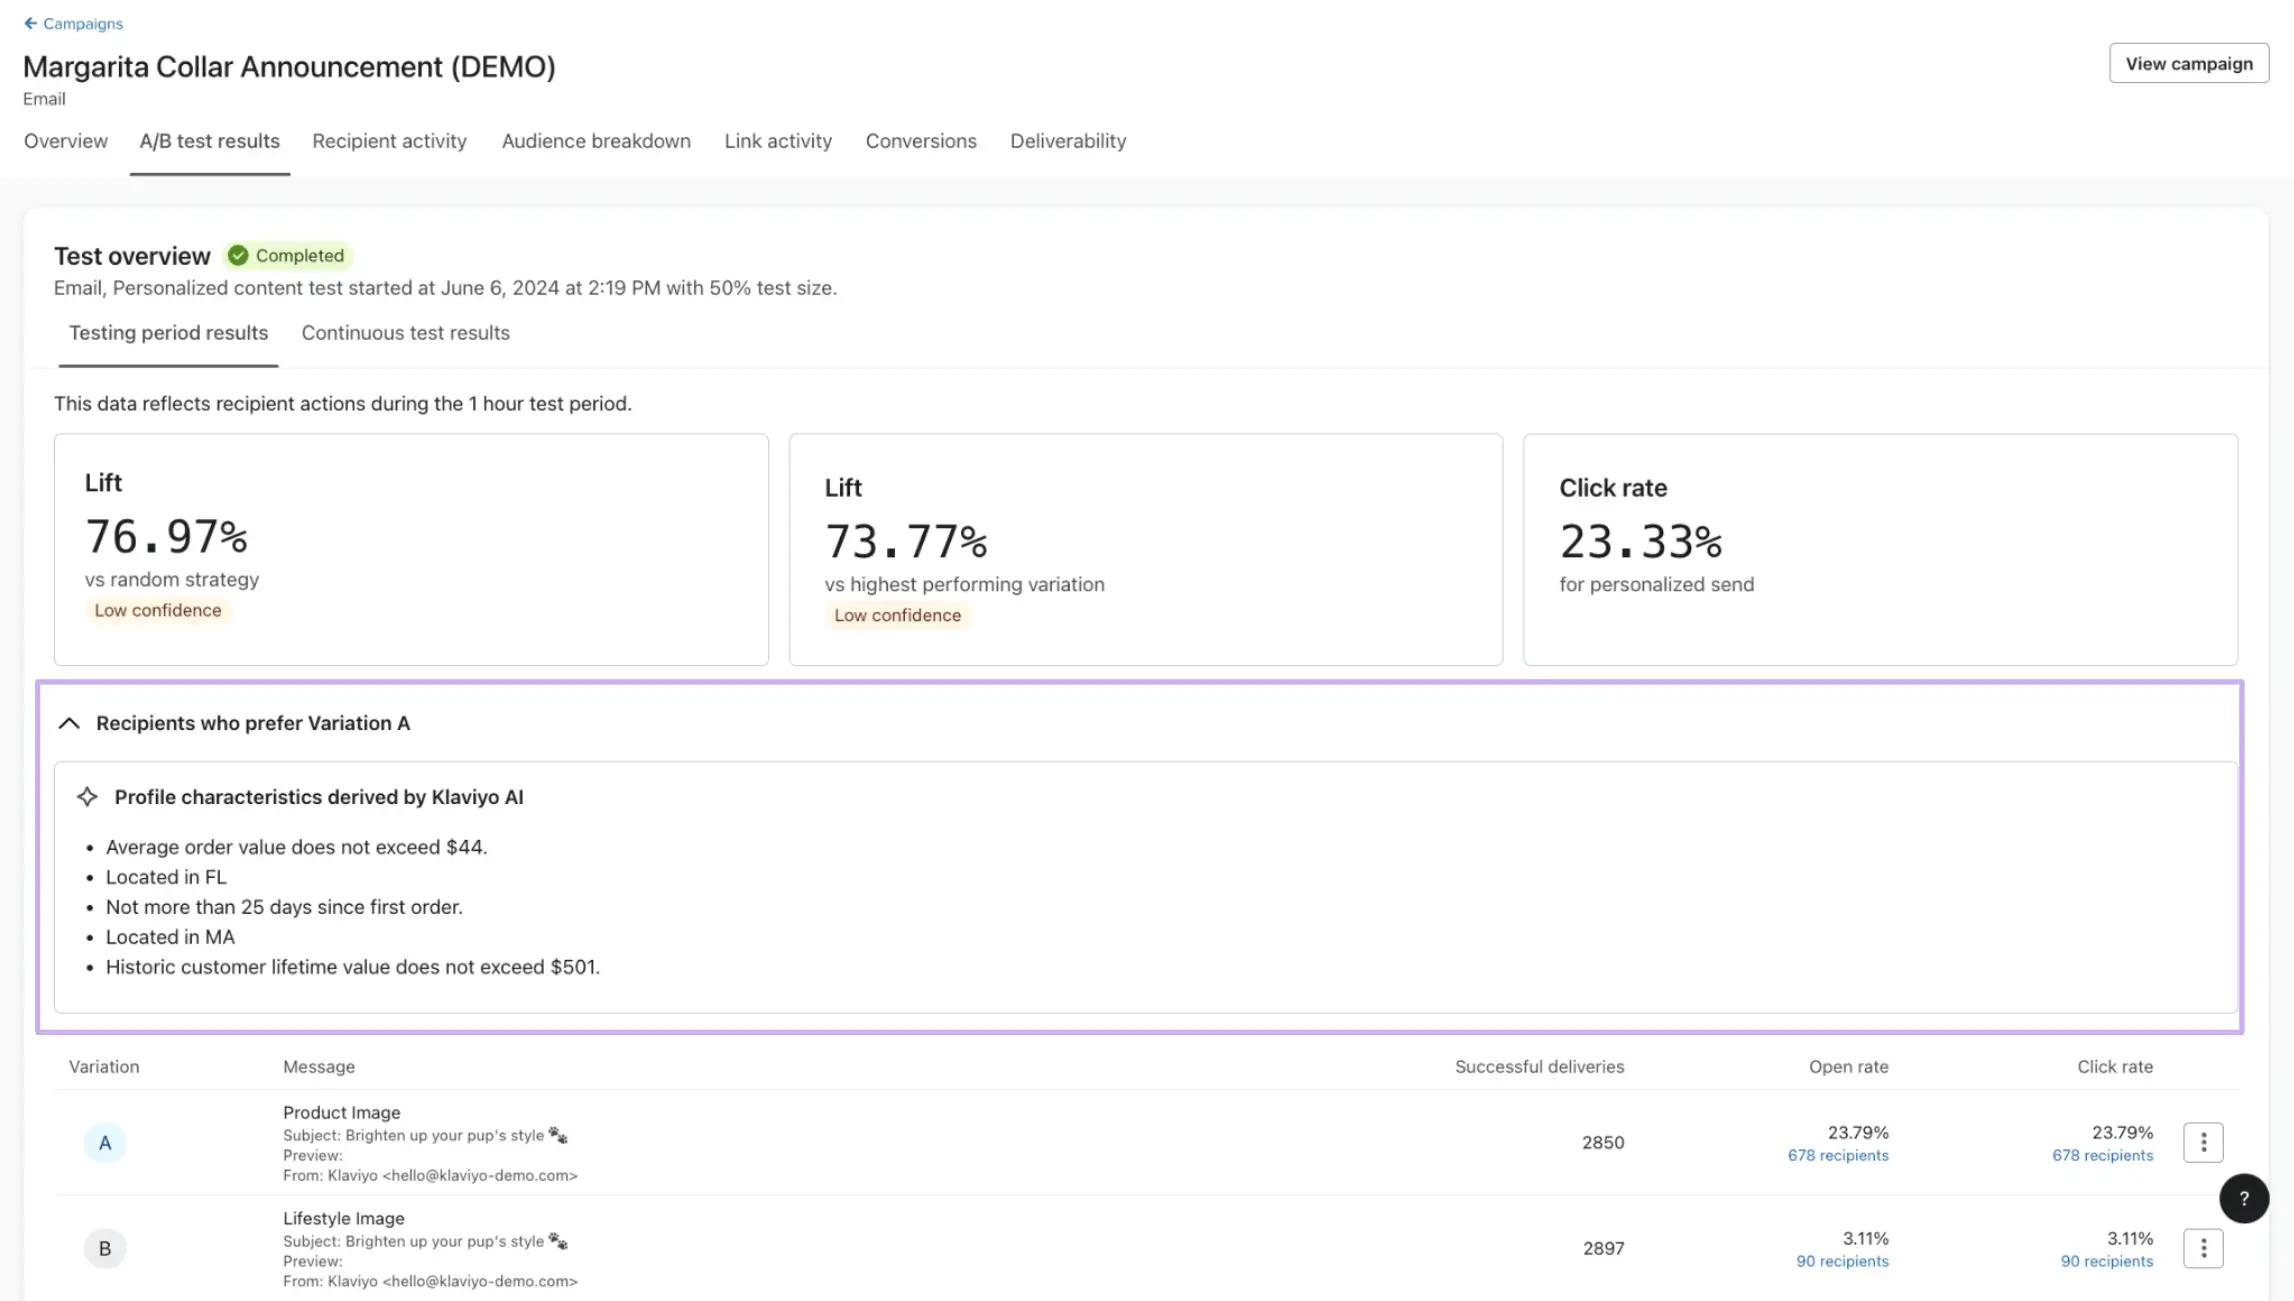Open Link activity tab
2294x1301 pixels.
click(778, 140)
